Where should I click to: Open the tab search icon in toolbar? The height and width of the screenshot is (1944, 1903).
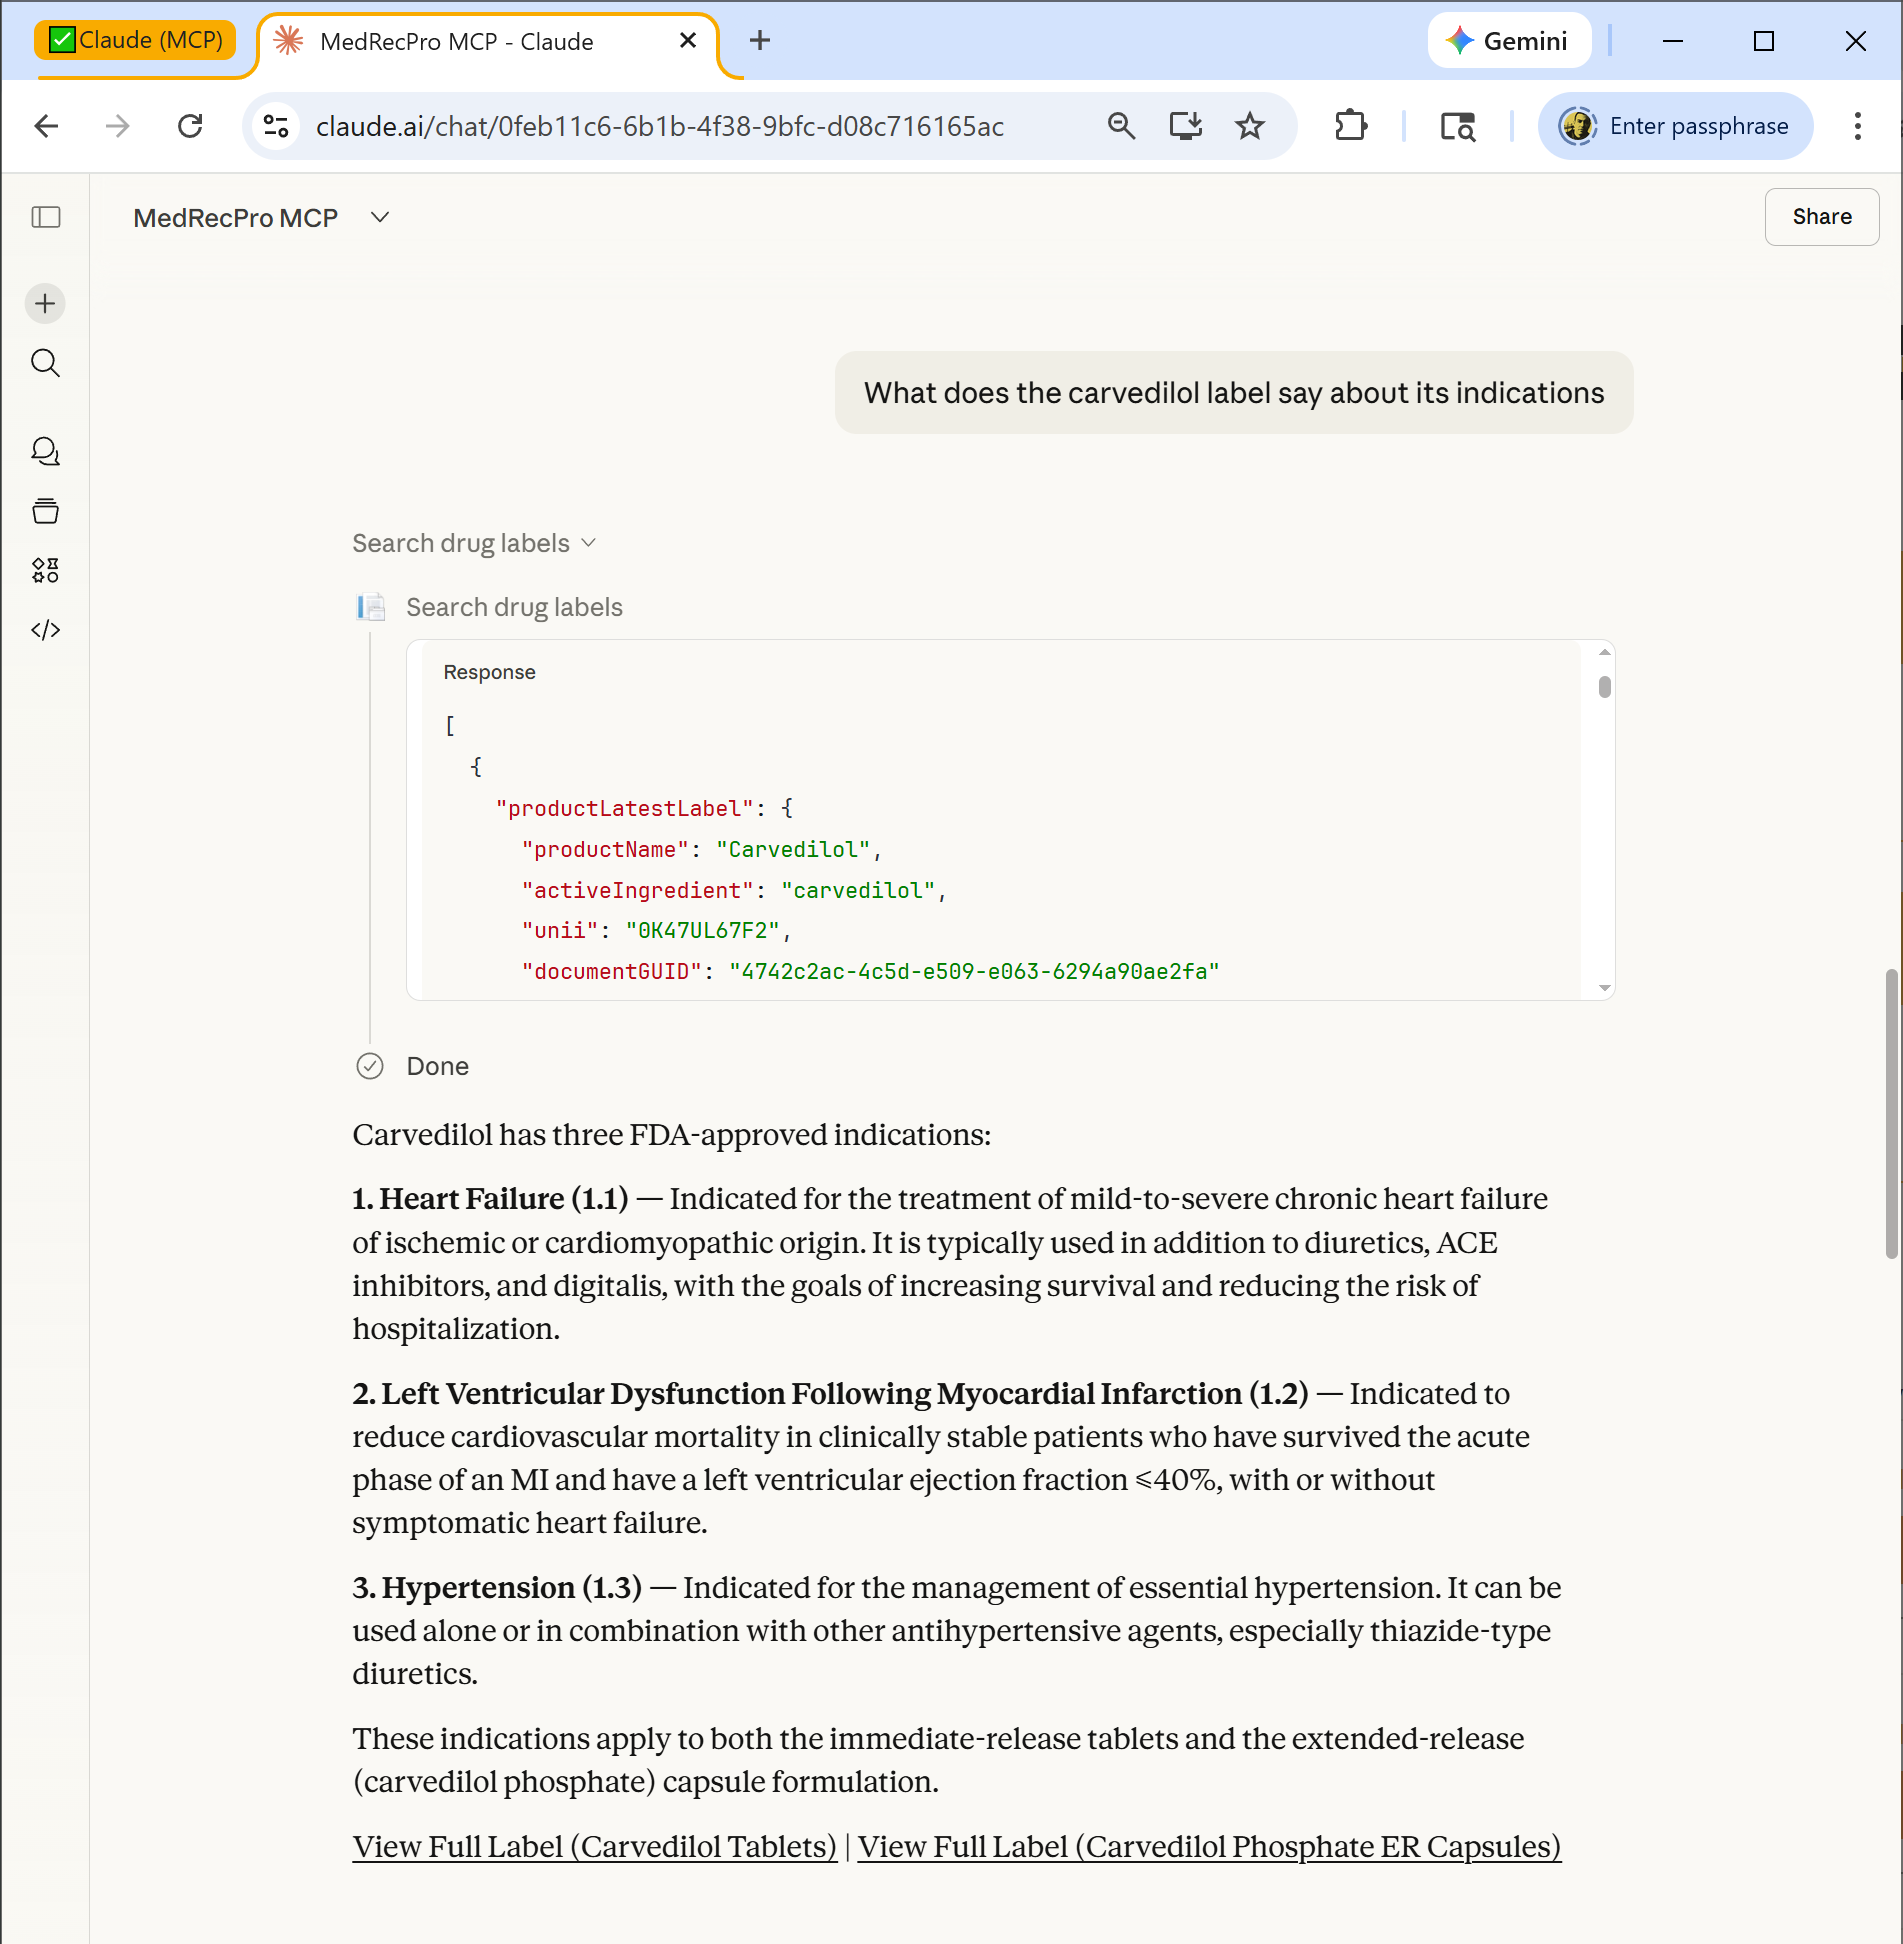(1458, 126)
